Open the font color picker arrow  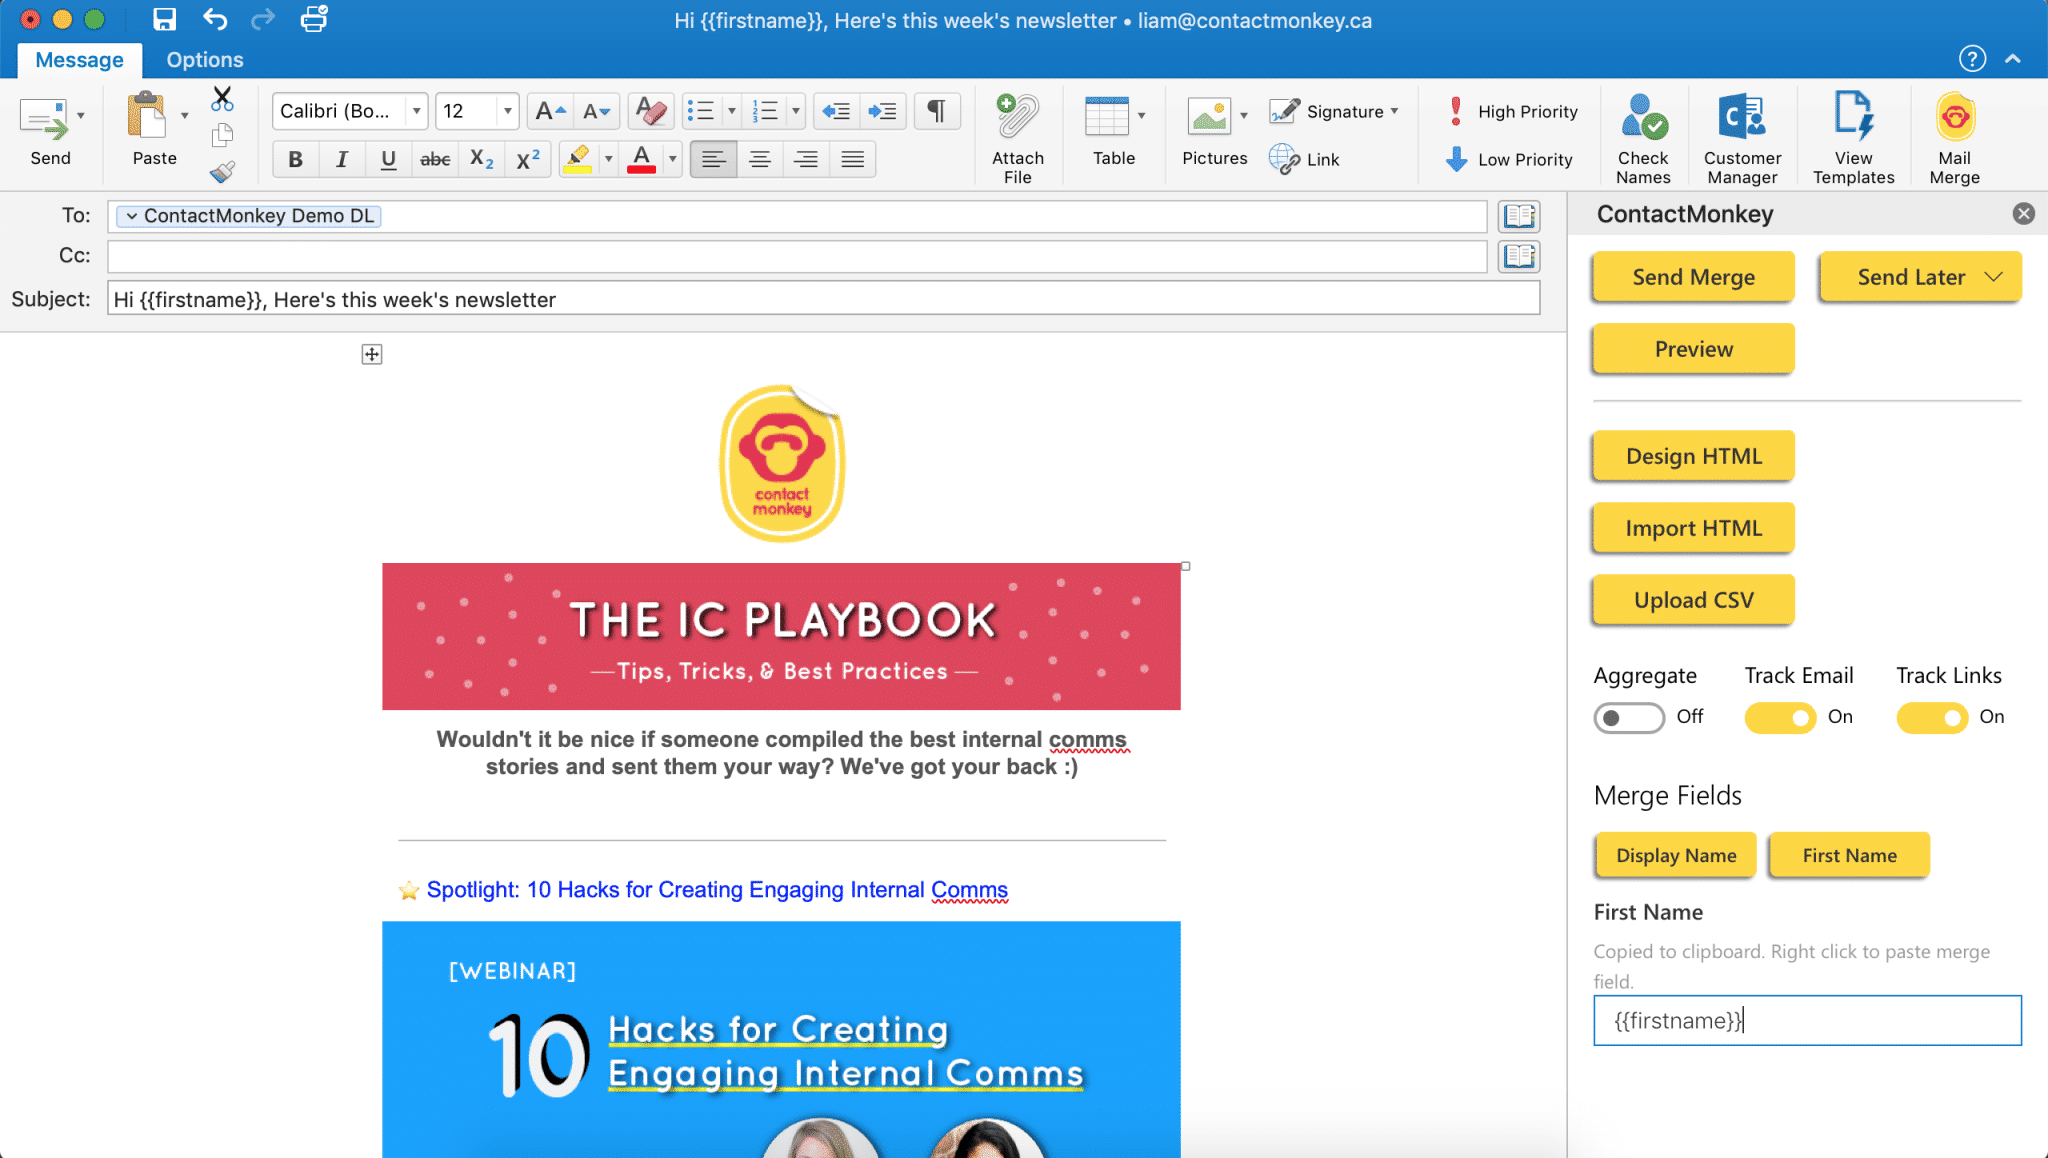tap(672, 159)
